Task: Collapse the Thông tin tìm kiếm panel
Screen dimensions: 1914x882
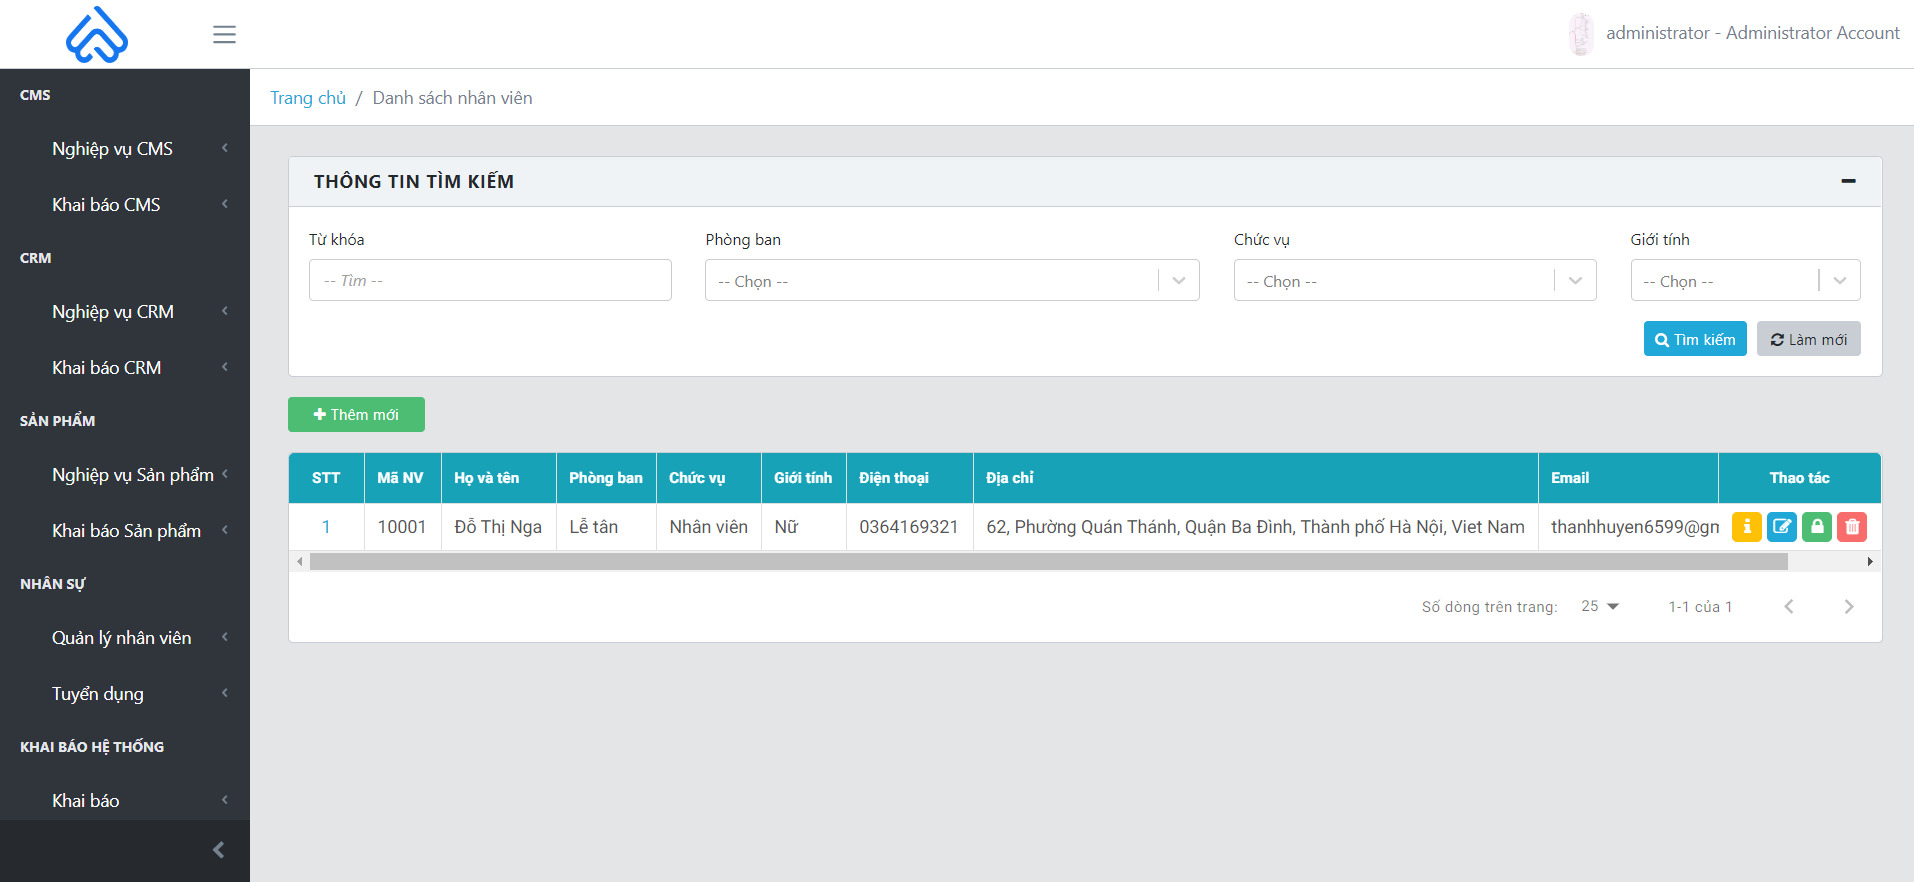Action: [x=1848, y=181]
